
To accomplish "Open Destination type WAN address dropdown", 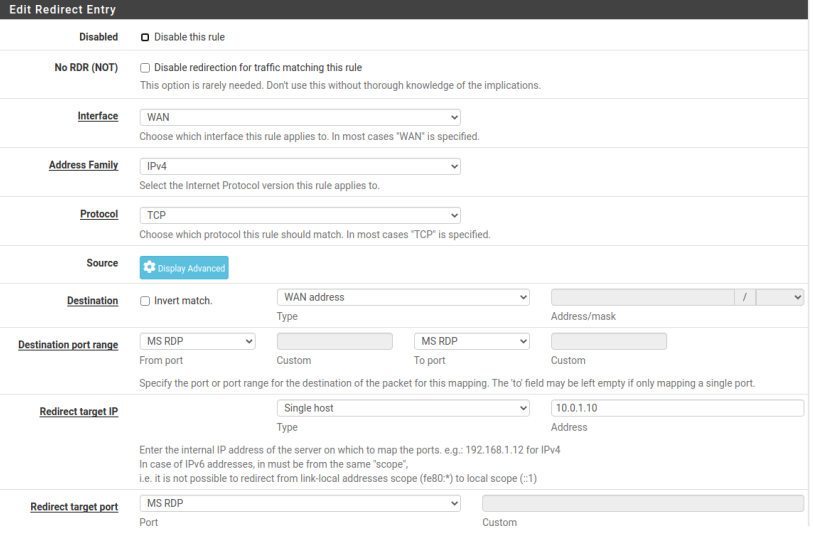I will [403, 298].
